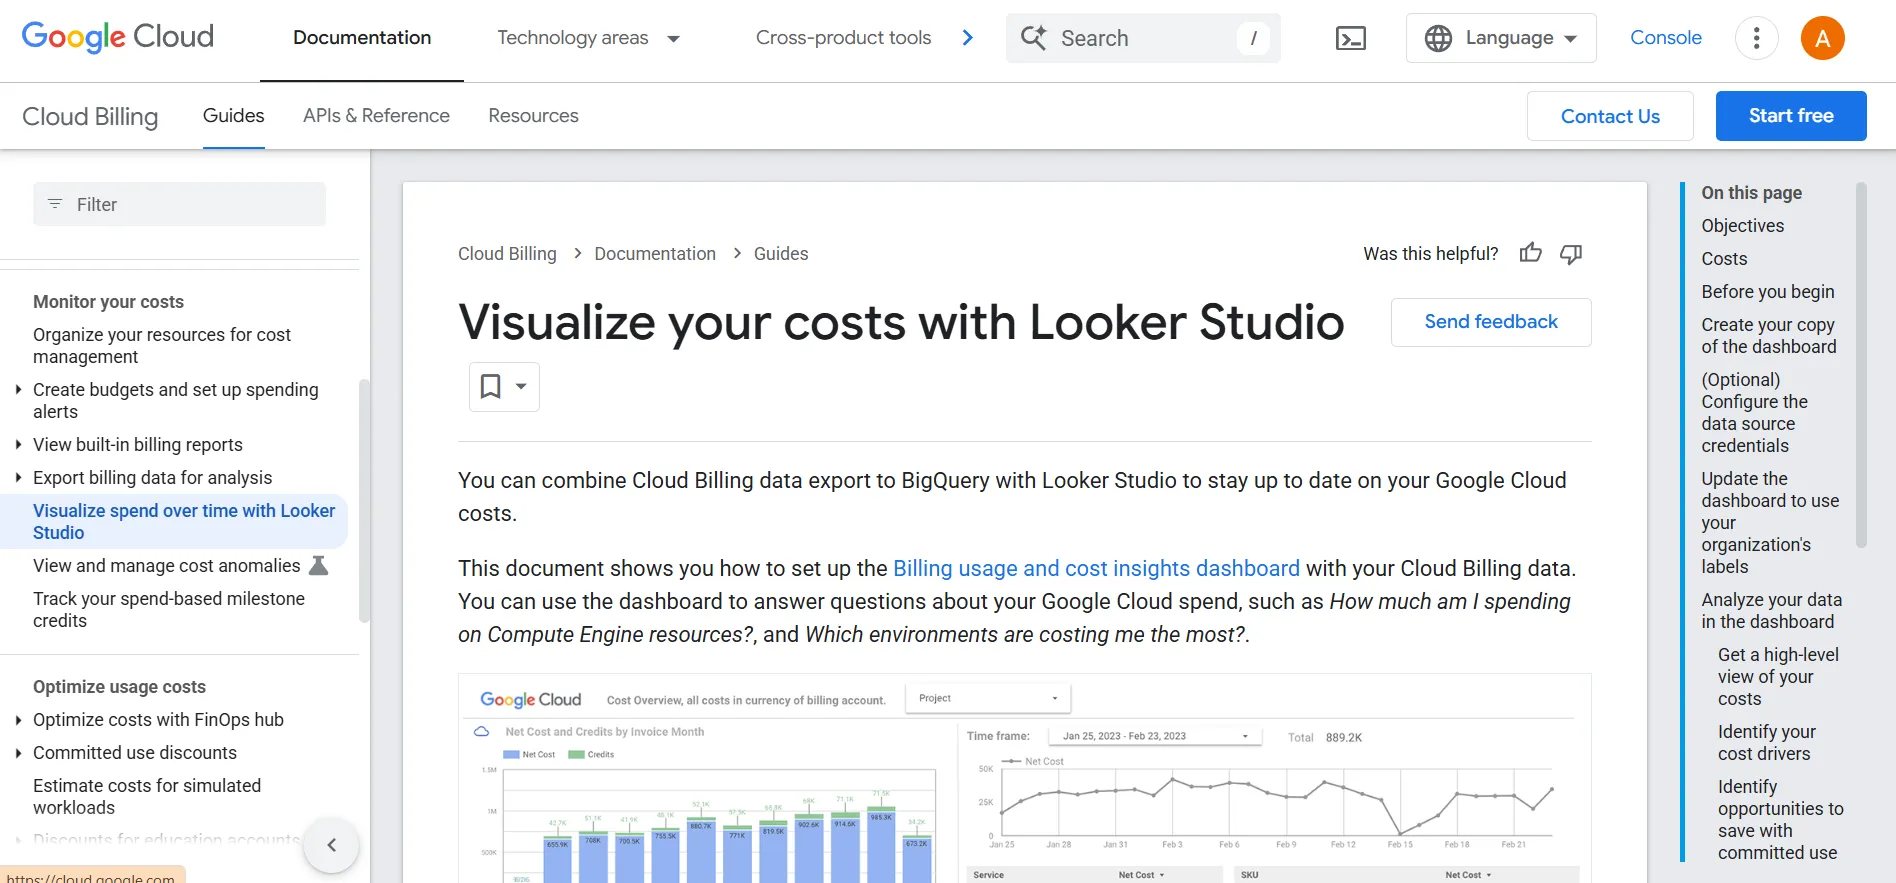1896x883 pixels.
Task: Open Track your spend-based milestone credits
Action: click(169, 609)
